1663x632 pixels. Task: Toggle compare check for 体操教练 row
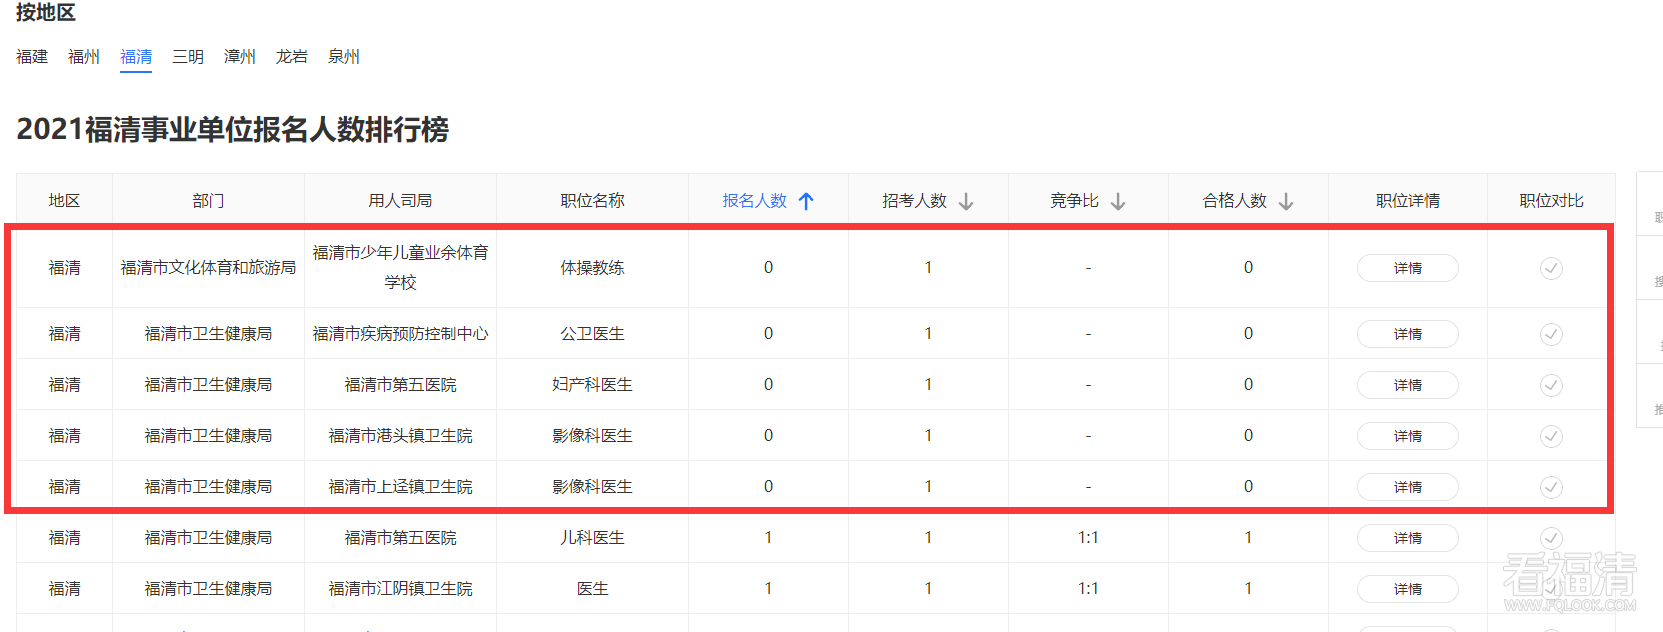pyautogui.click(x=1551, y=268)
